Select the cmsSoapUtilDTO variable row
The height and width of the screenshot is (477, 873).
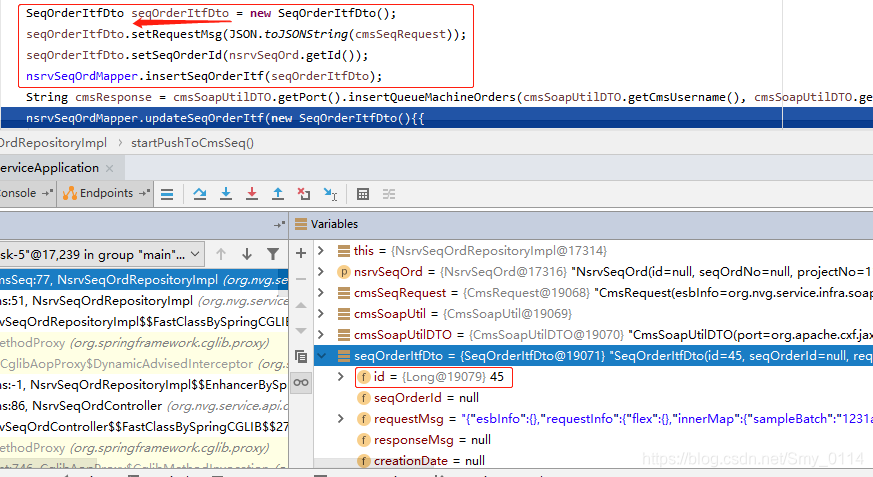[593, 335]
